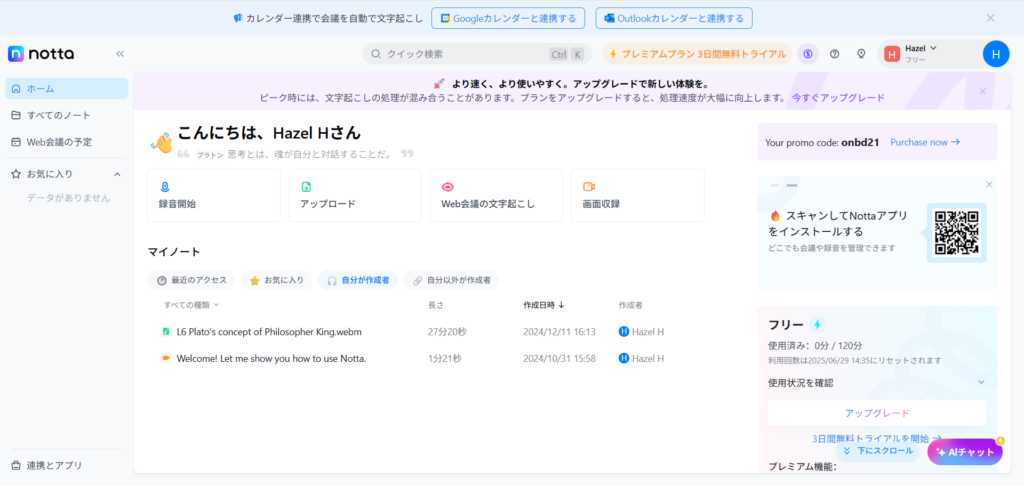Click 3日間無料トライアルを開始 link
The width and height of the screenshot is (1024, 486).
click(877, 438)
